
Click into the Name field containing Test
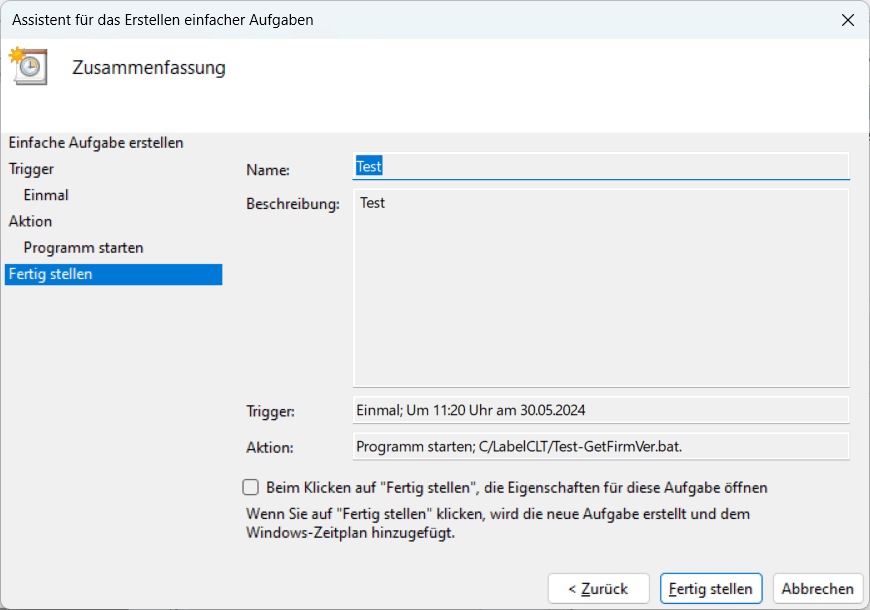pyautogui.click(x=600, y=167)
